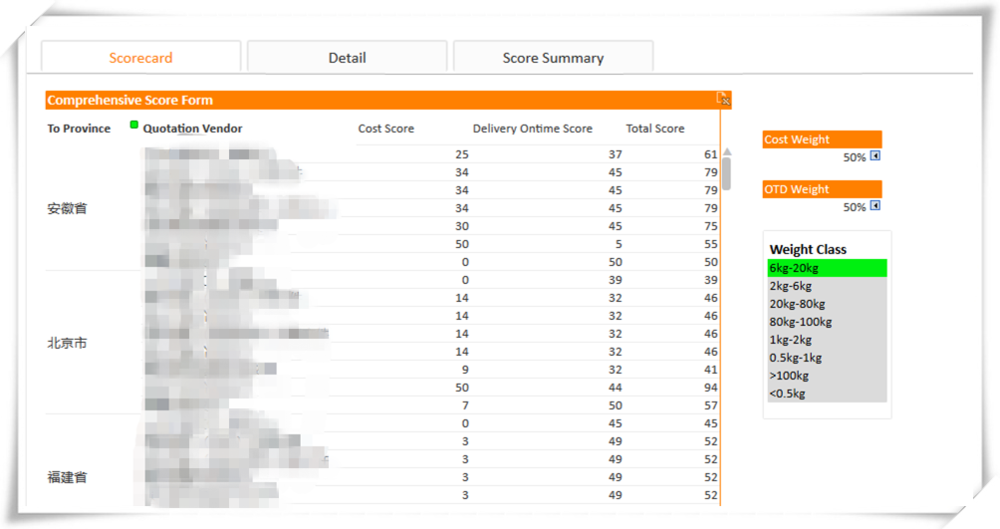Open the Score Summary tab

tap(552, 58)
